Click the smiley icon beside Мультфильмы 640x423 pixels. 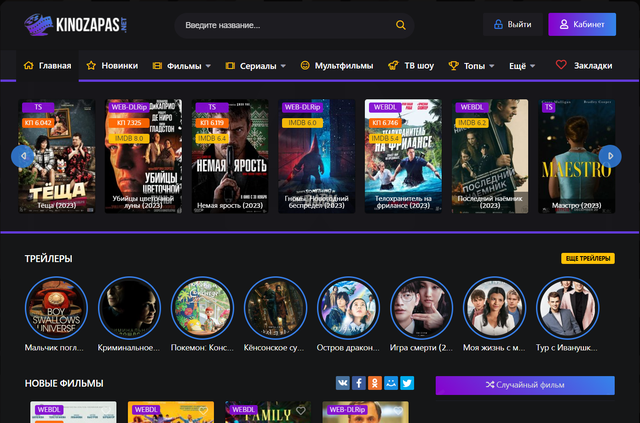[305, 65]
